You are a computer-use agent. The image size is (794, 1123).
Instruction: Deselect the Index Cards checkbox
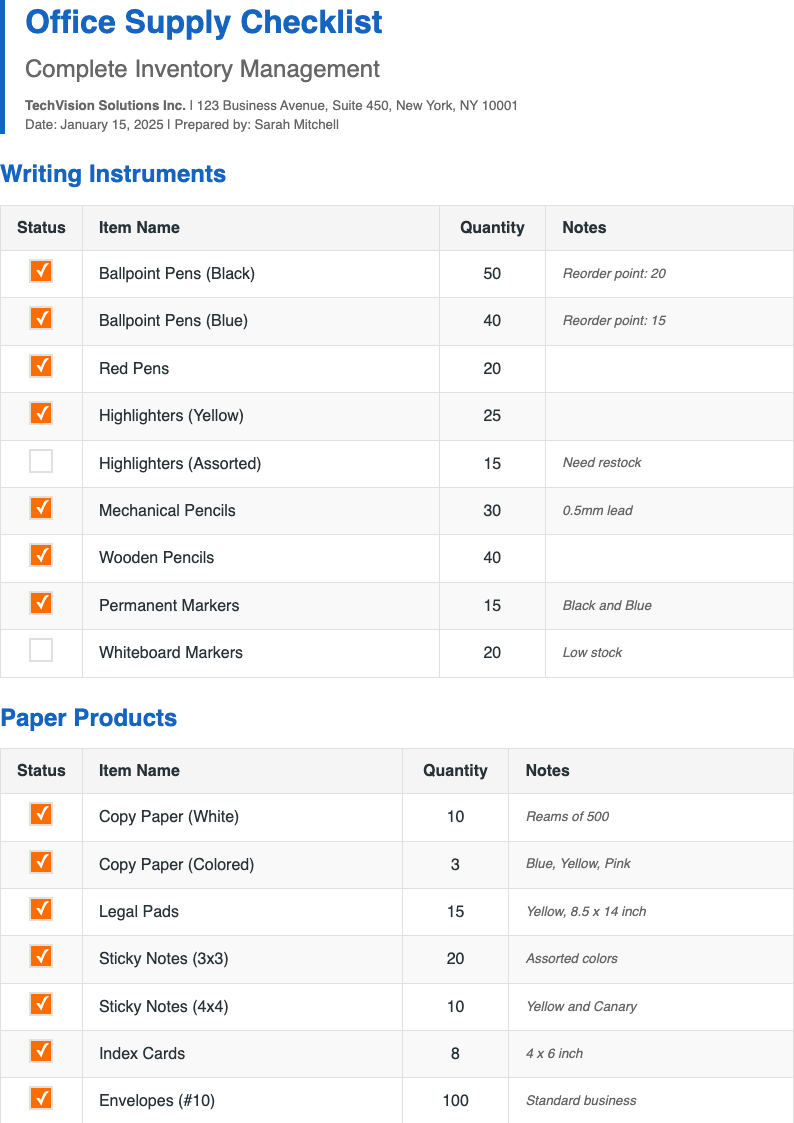pos(41,1051)
